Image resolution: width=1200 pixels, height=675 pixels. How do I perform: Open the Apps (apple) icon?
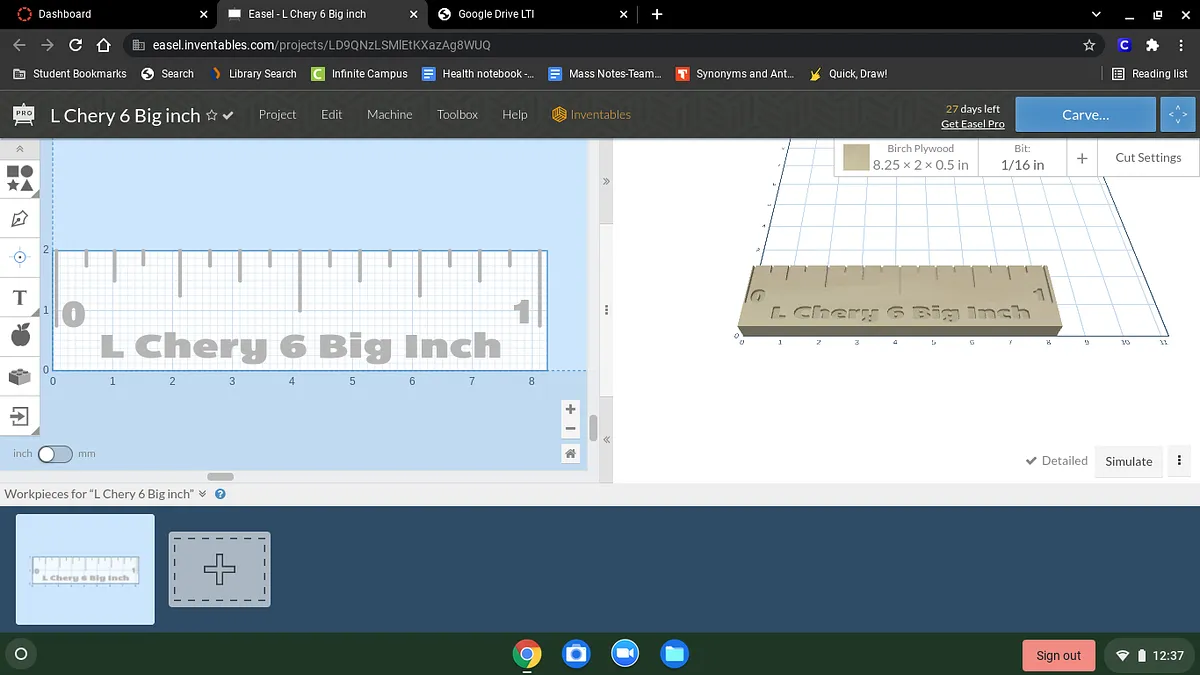click(20, 336)
